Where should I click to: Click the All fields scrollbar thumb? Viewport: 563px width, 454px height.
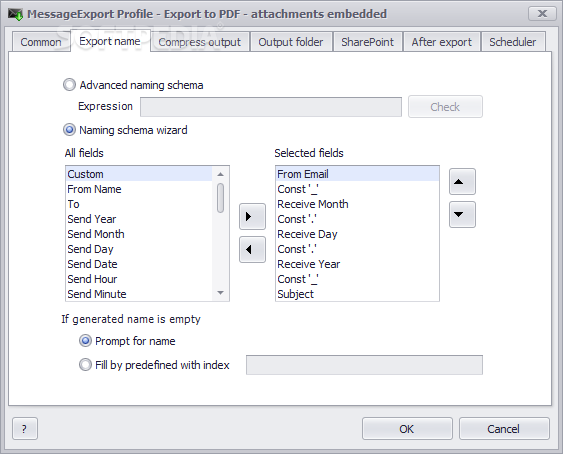coord(220,198)
